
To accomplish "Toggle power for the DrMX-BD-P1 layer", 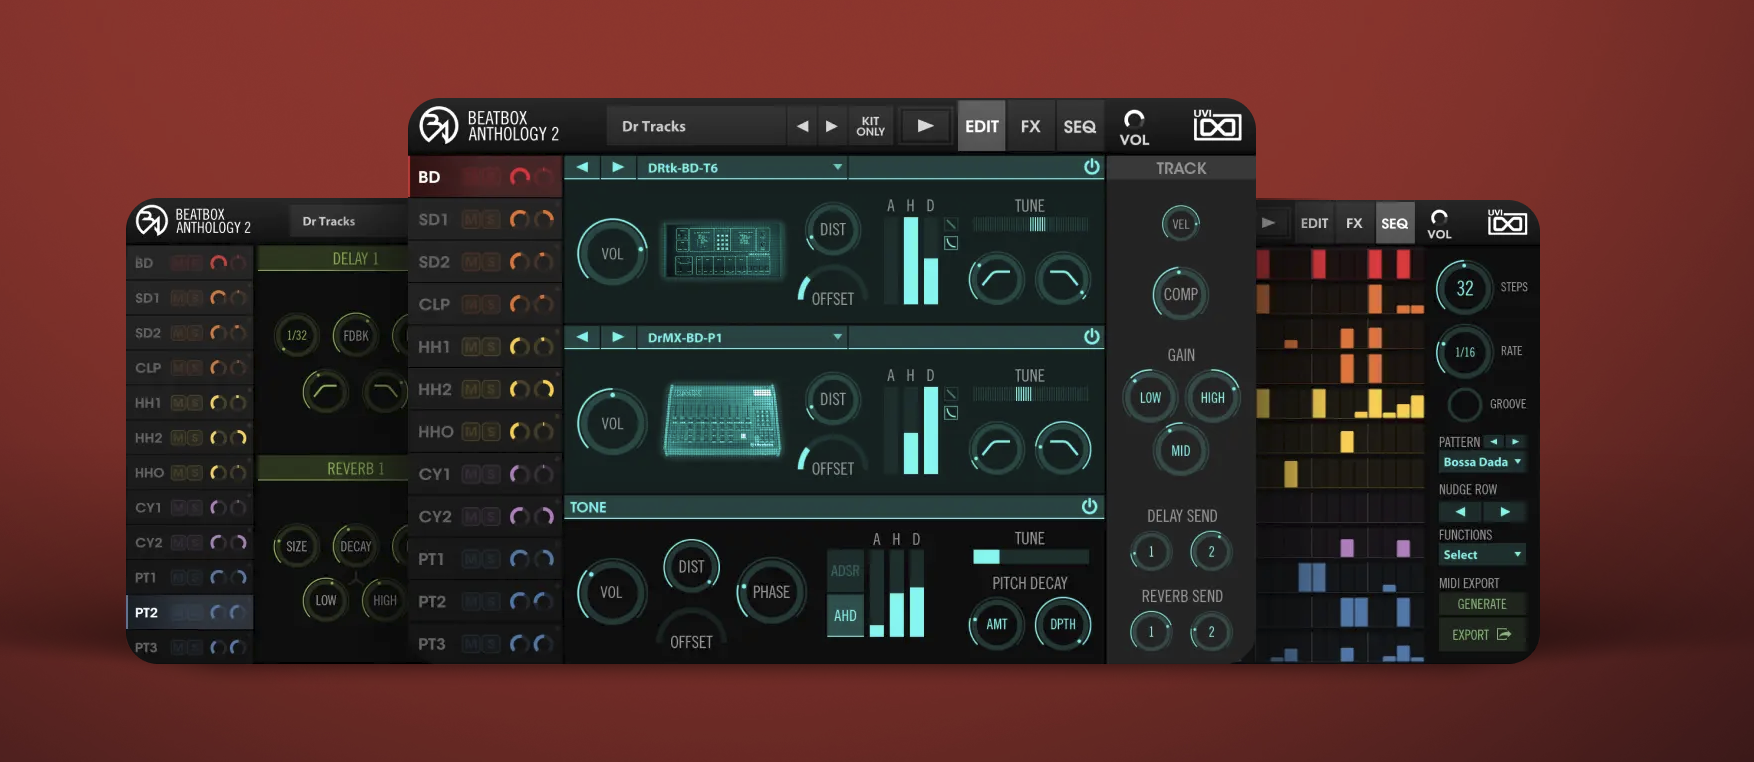I will tap(1091, 337).
